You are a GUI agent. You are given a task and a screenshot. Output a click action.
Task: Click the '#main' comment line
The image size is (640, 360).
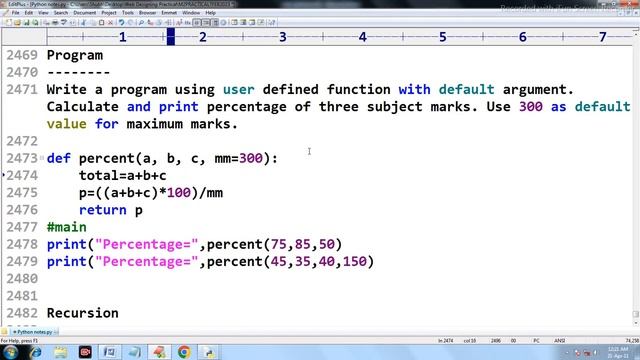tap(67, 227)
